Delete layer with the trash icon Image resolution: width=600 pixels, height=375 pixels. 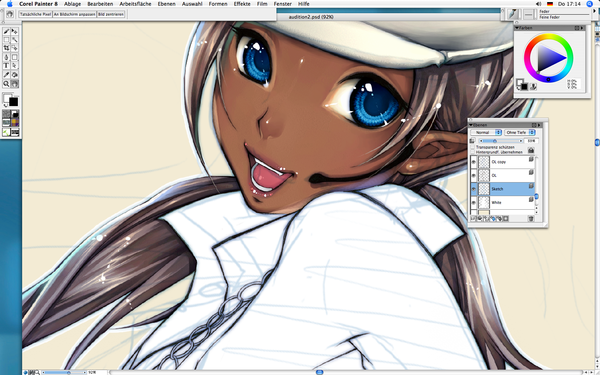pyautogui.click(x=531, y=218)
